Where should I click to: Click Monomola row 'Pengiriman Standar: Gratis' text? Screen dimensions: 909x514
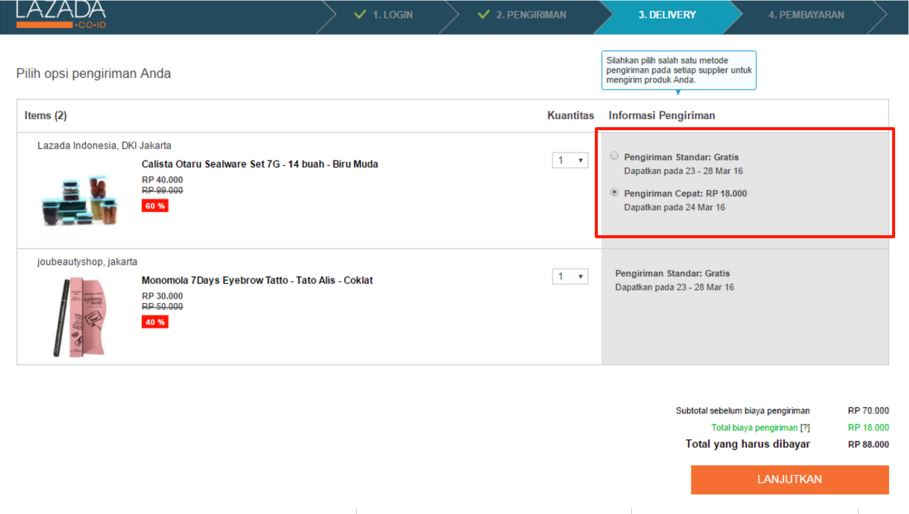pos(672,274)
